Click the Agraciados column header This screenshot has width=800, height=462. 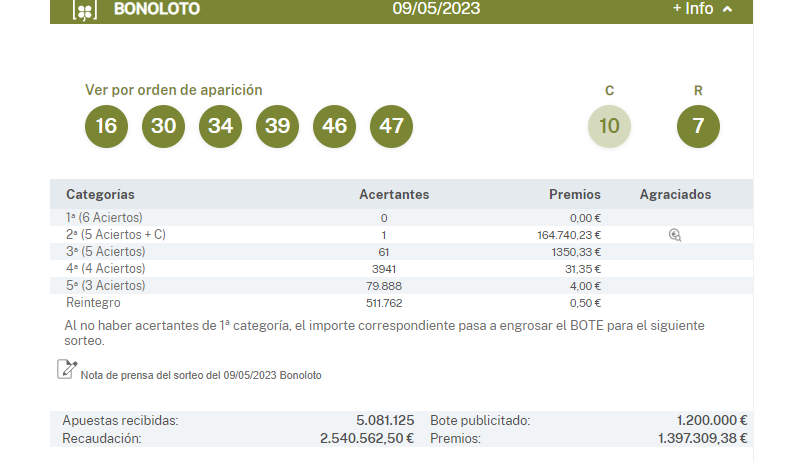pyautogui.click(x=676, y=194)
